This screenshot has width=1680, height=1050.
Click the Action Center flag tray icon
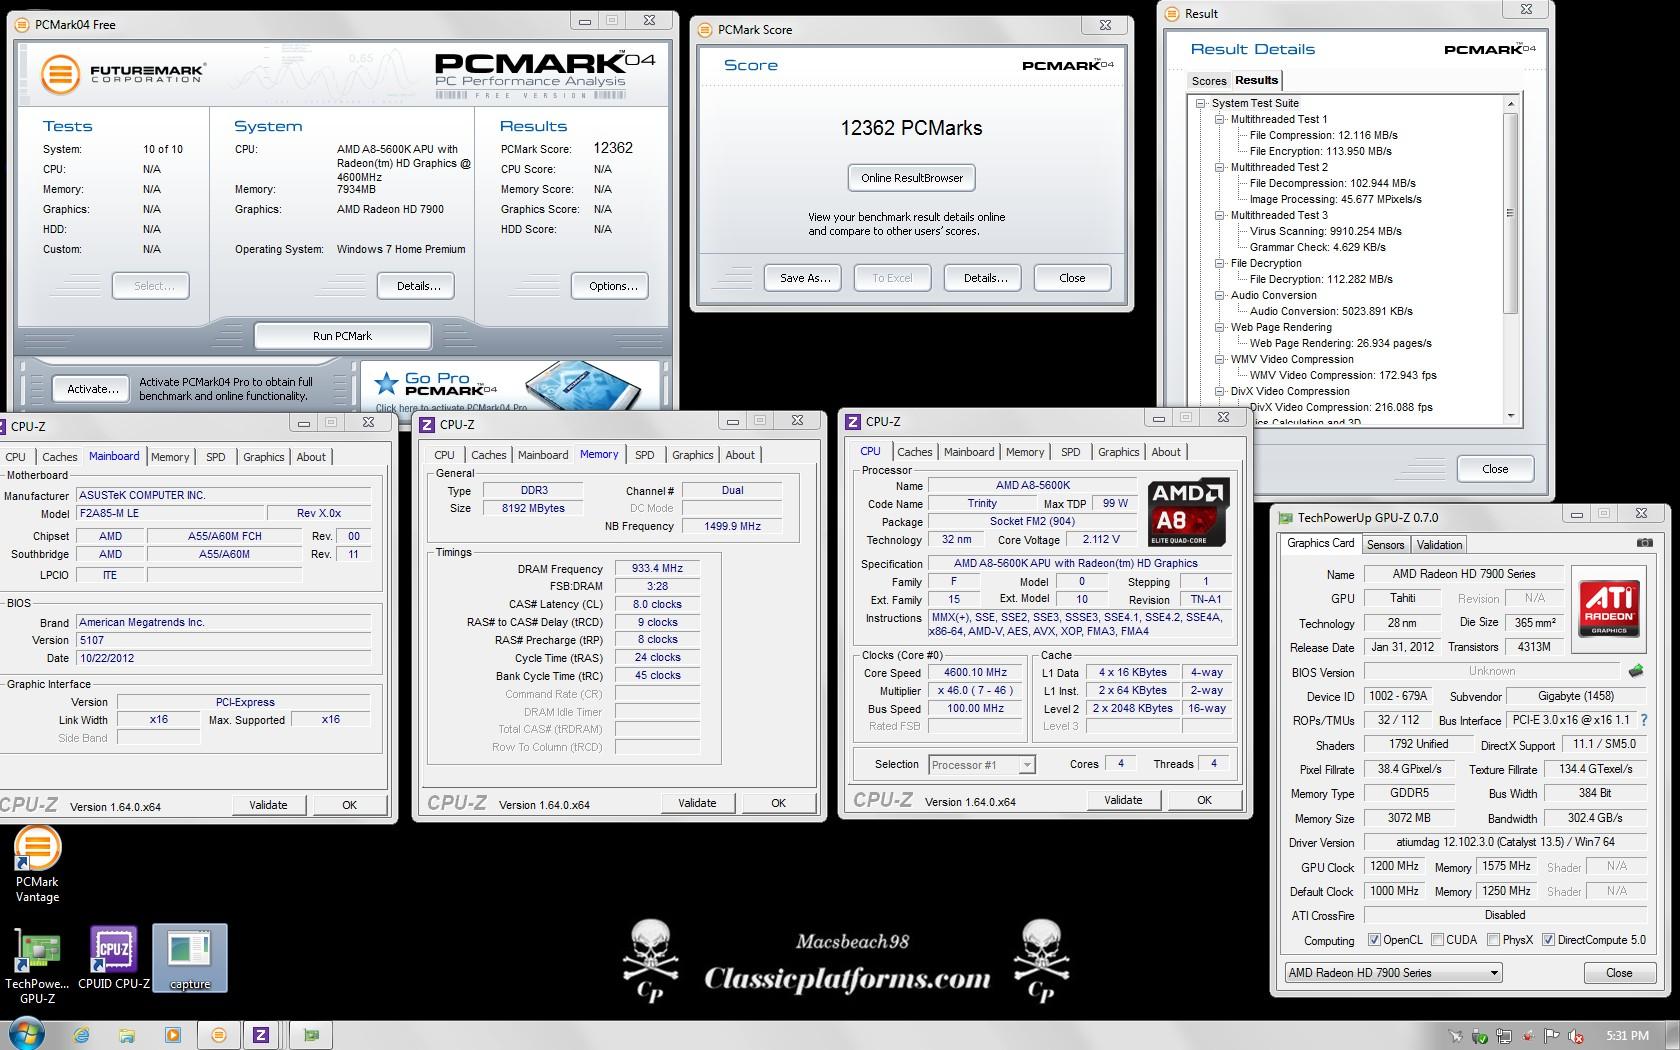click(x=1552, y=1036)
